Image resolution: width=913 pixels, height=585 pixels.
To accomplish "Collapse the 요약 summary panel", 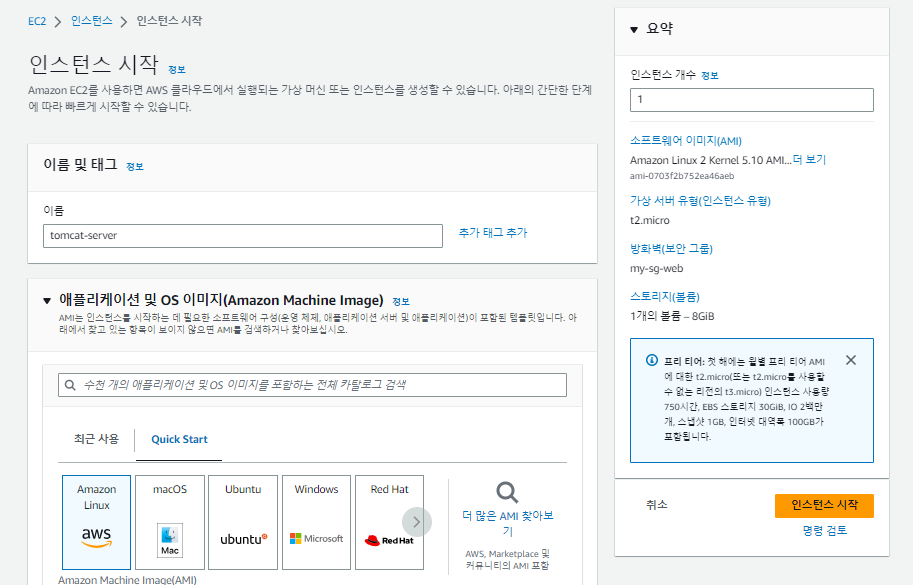I will pyautogui.click(x=634, y=29).
